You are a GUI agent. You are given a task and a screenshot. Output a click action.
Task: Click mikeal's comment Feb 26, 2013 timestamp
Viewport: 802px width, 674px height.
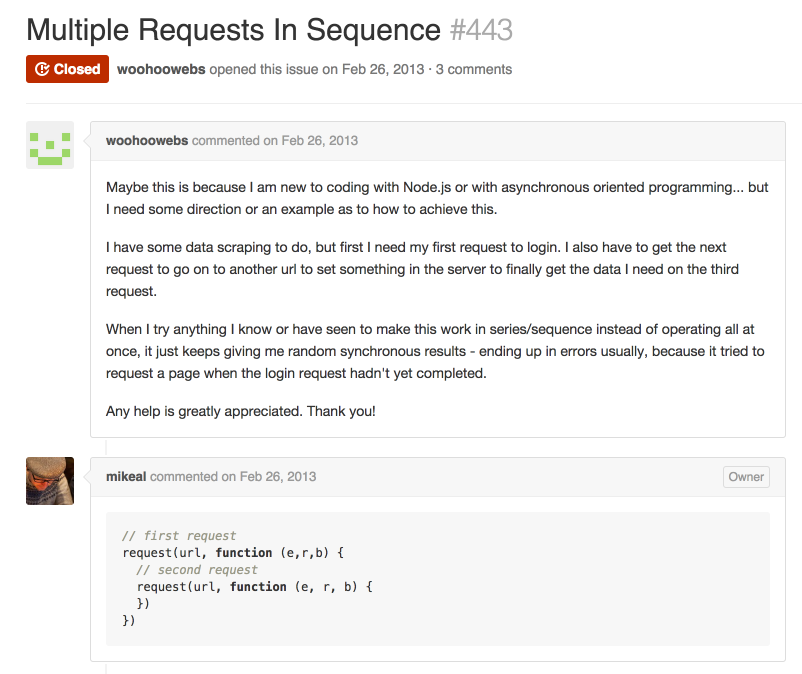[278, 477]
